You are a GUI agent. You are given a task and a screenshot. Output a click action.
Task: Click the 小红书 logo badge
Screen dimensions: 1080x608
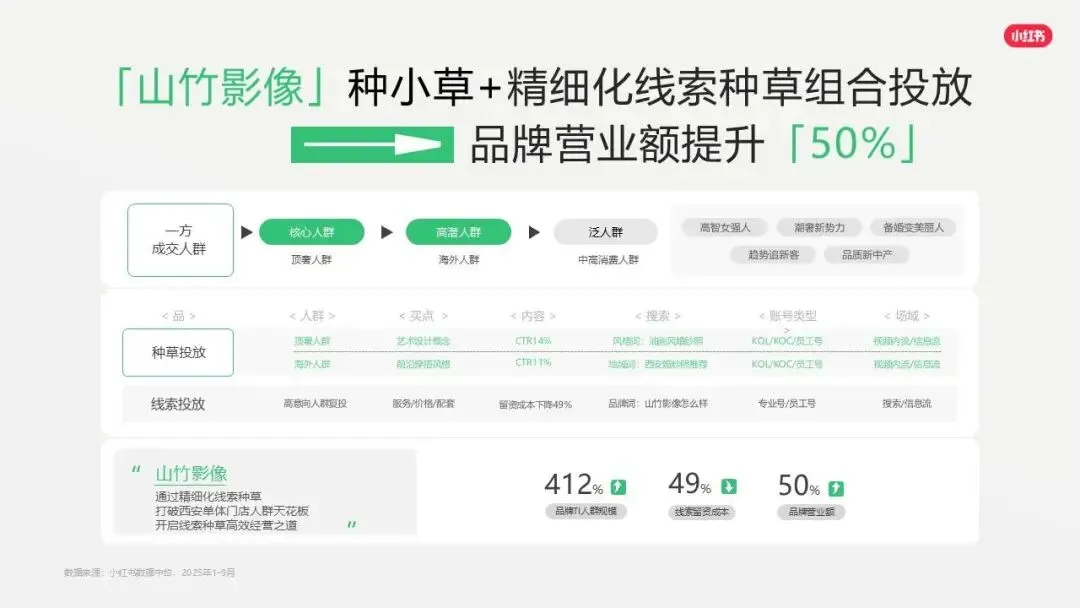[1027, 36]
